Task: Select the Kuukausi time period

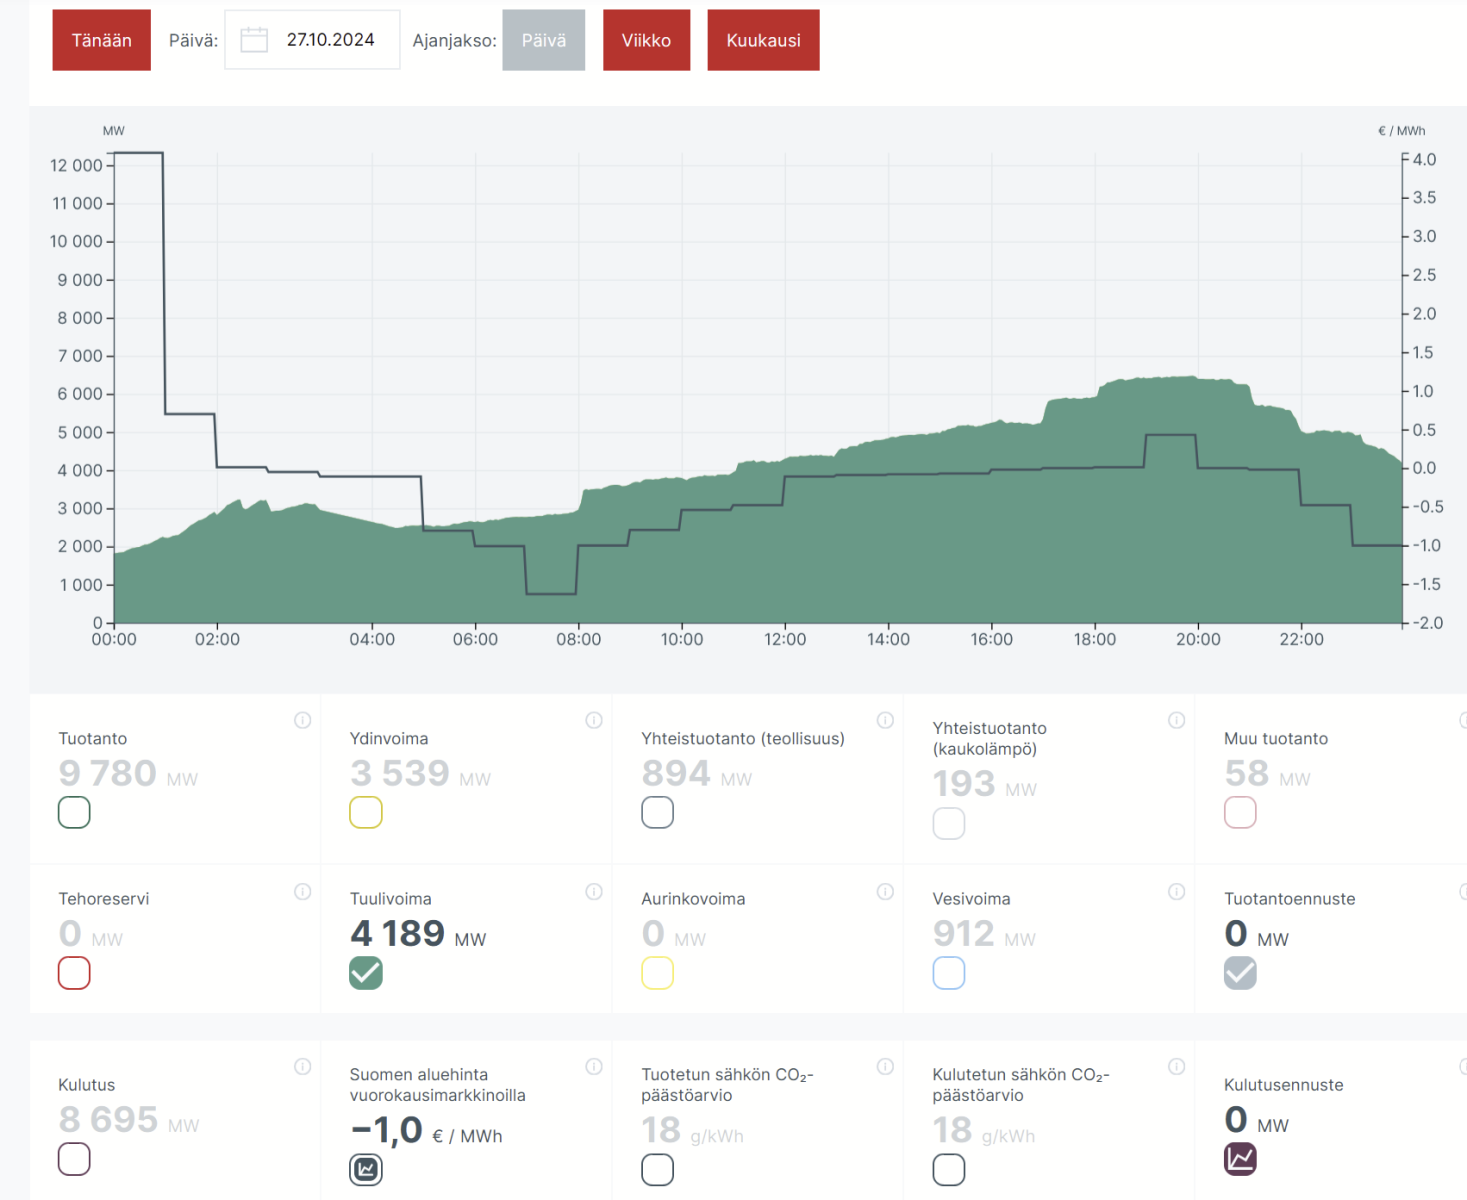Action: [763, 40]
